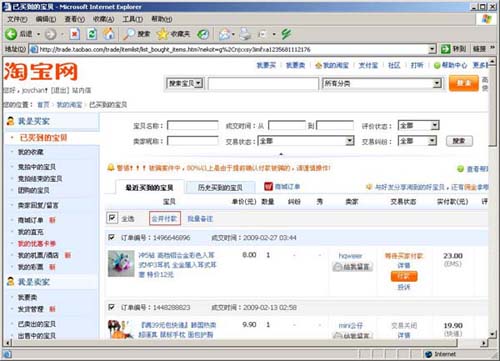This screenshot has width=500, height=361.
Task: Click the warning bell icon
Action: click(x=111, y=168)
